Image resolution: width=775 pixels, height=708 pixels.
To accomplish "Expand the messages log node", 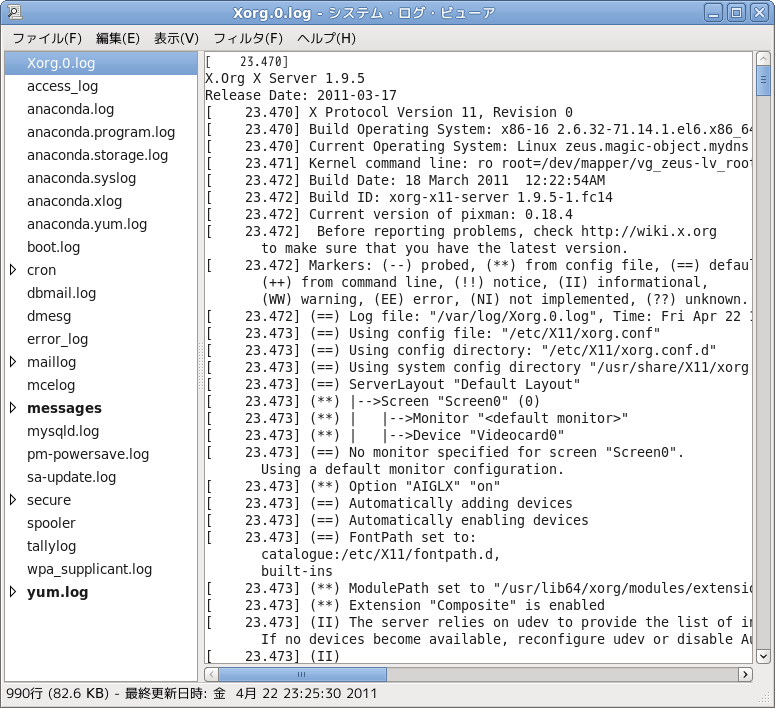I will pos(13,408).
